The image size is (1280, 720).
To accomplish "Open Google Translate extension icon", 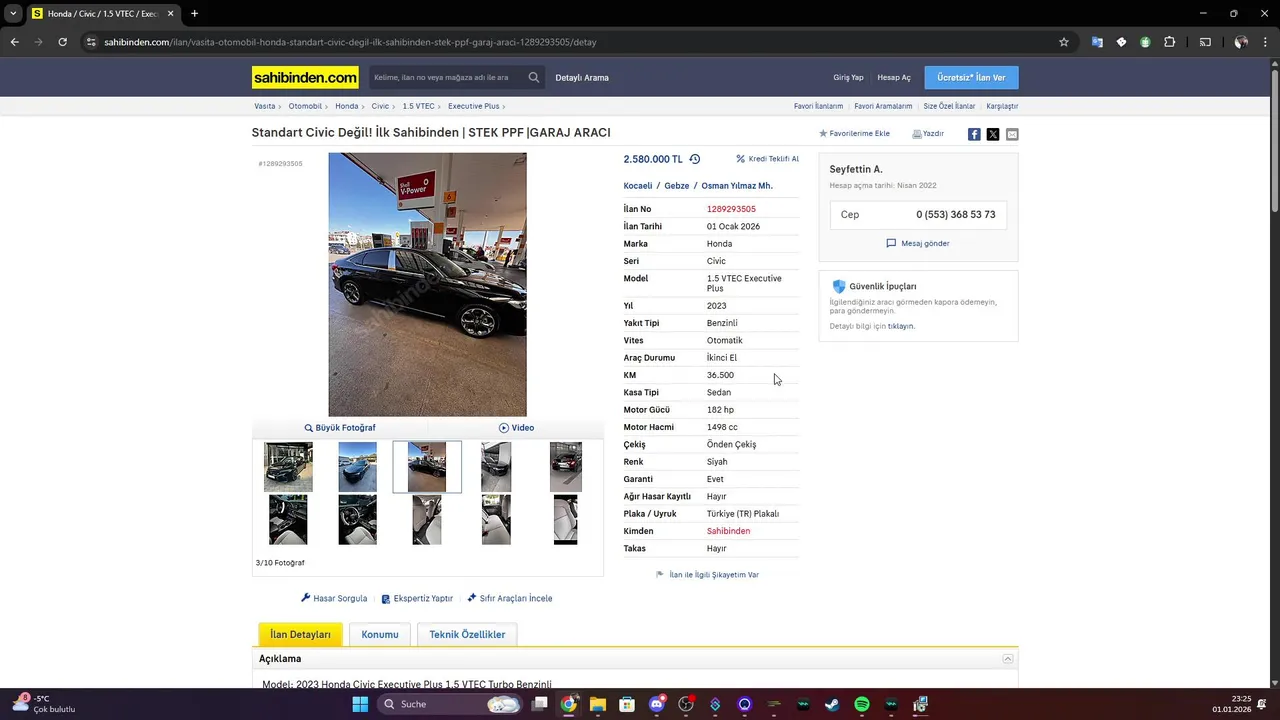I will (x=1097, y=42).
